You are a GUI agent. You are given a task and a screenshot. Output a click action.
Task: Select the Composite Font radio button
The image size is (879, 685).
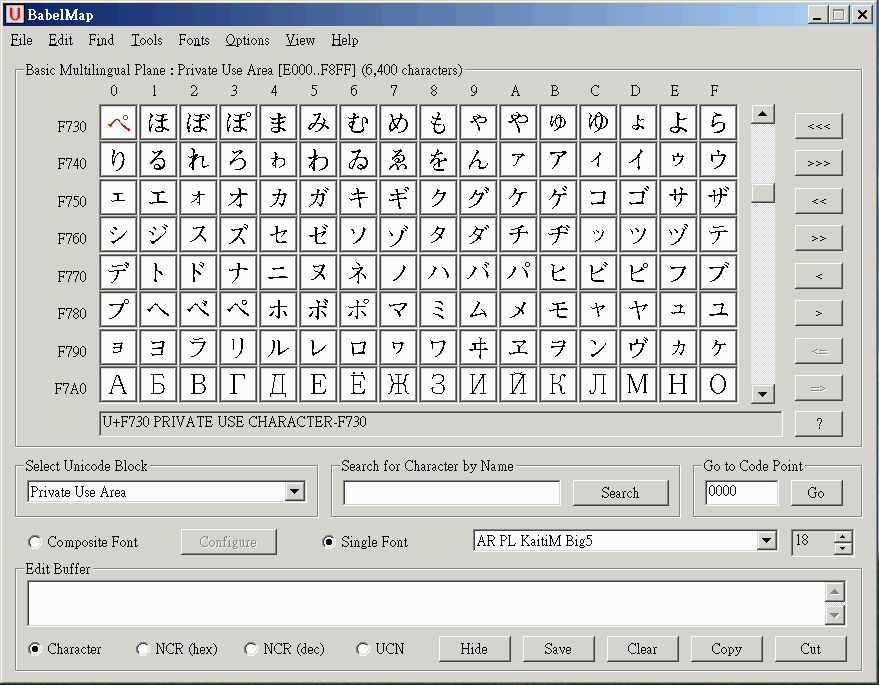36,542
